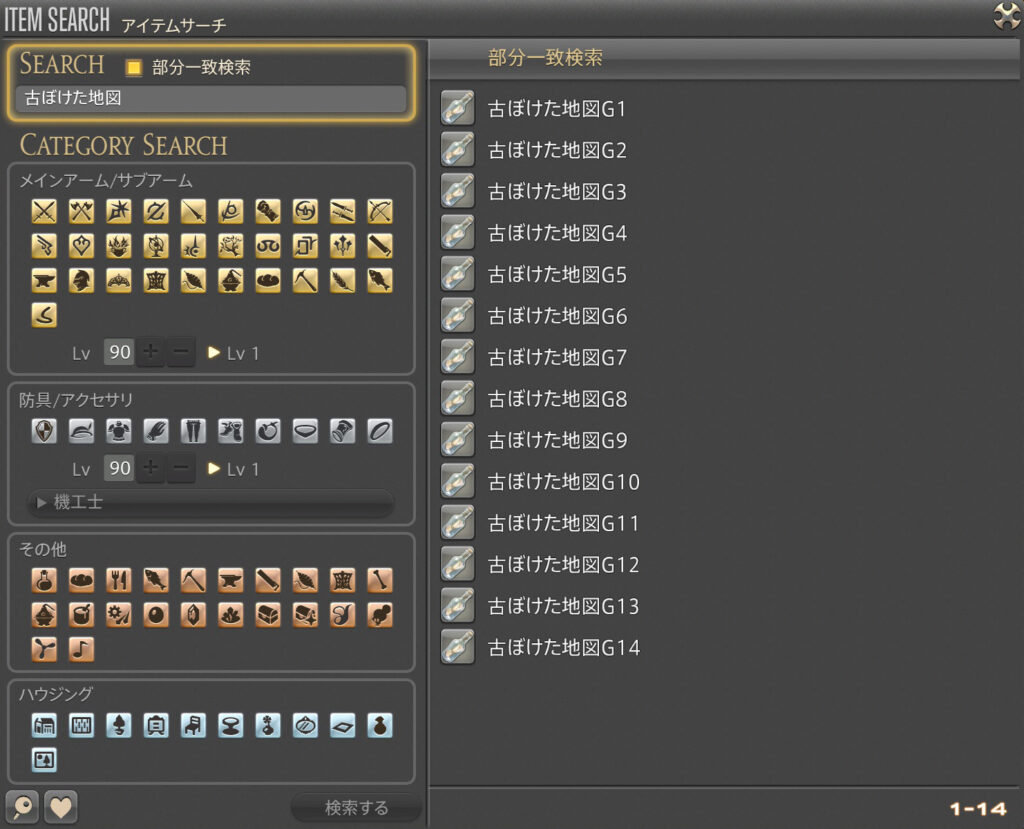The width and height of the screenshot is (1024, 829).
Task: Choose the lancer spear arm category icon
Action: [x=193, y=211]
